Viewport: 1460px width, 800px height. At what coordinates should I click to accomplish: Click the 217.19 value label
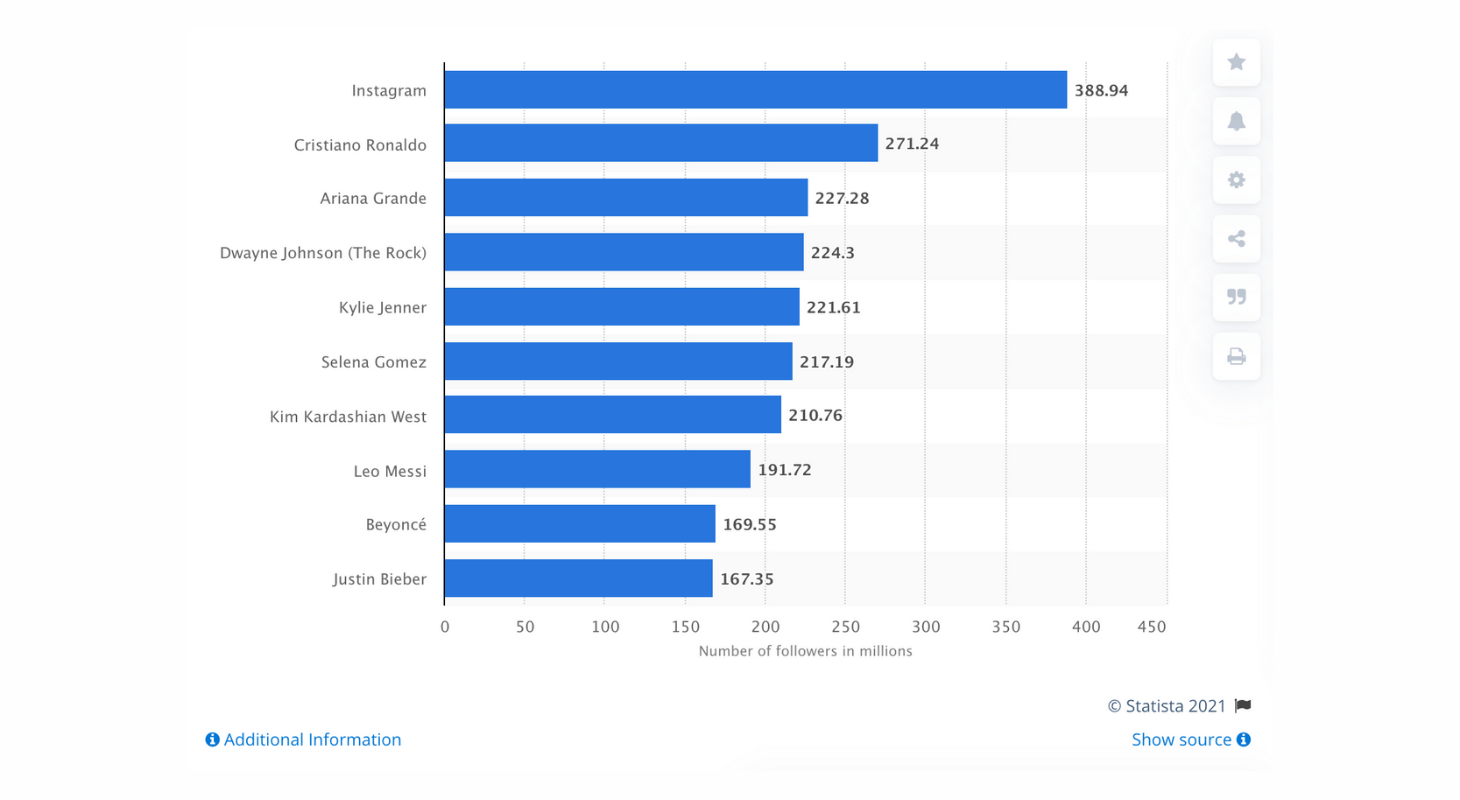pos(827,361)
